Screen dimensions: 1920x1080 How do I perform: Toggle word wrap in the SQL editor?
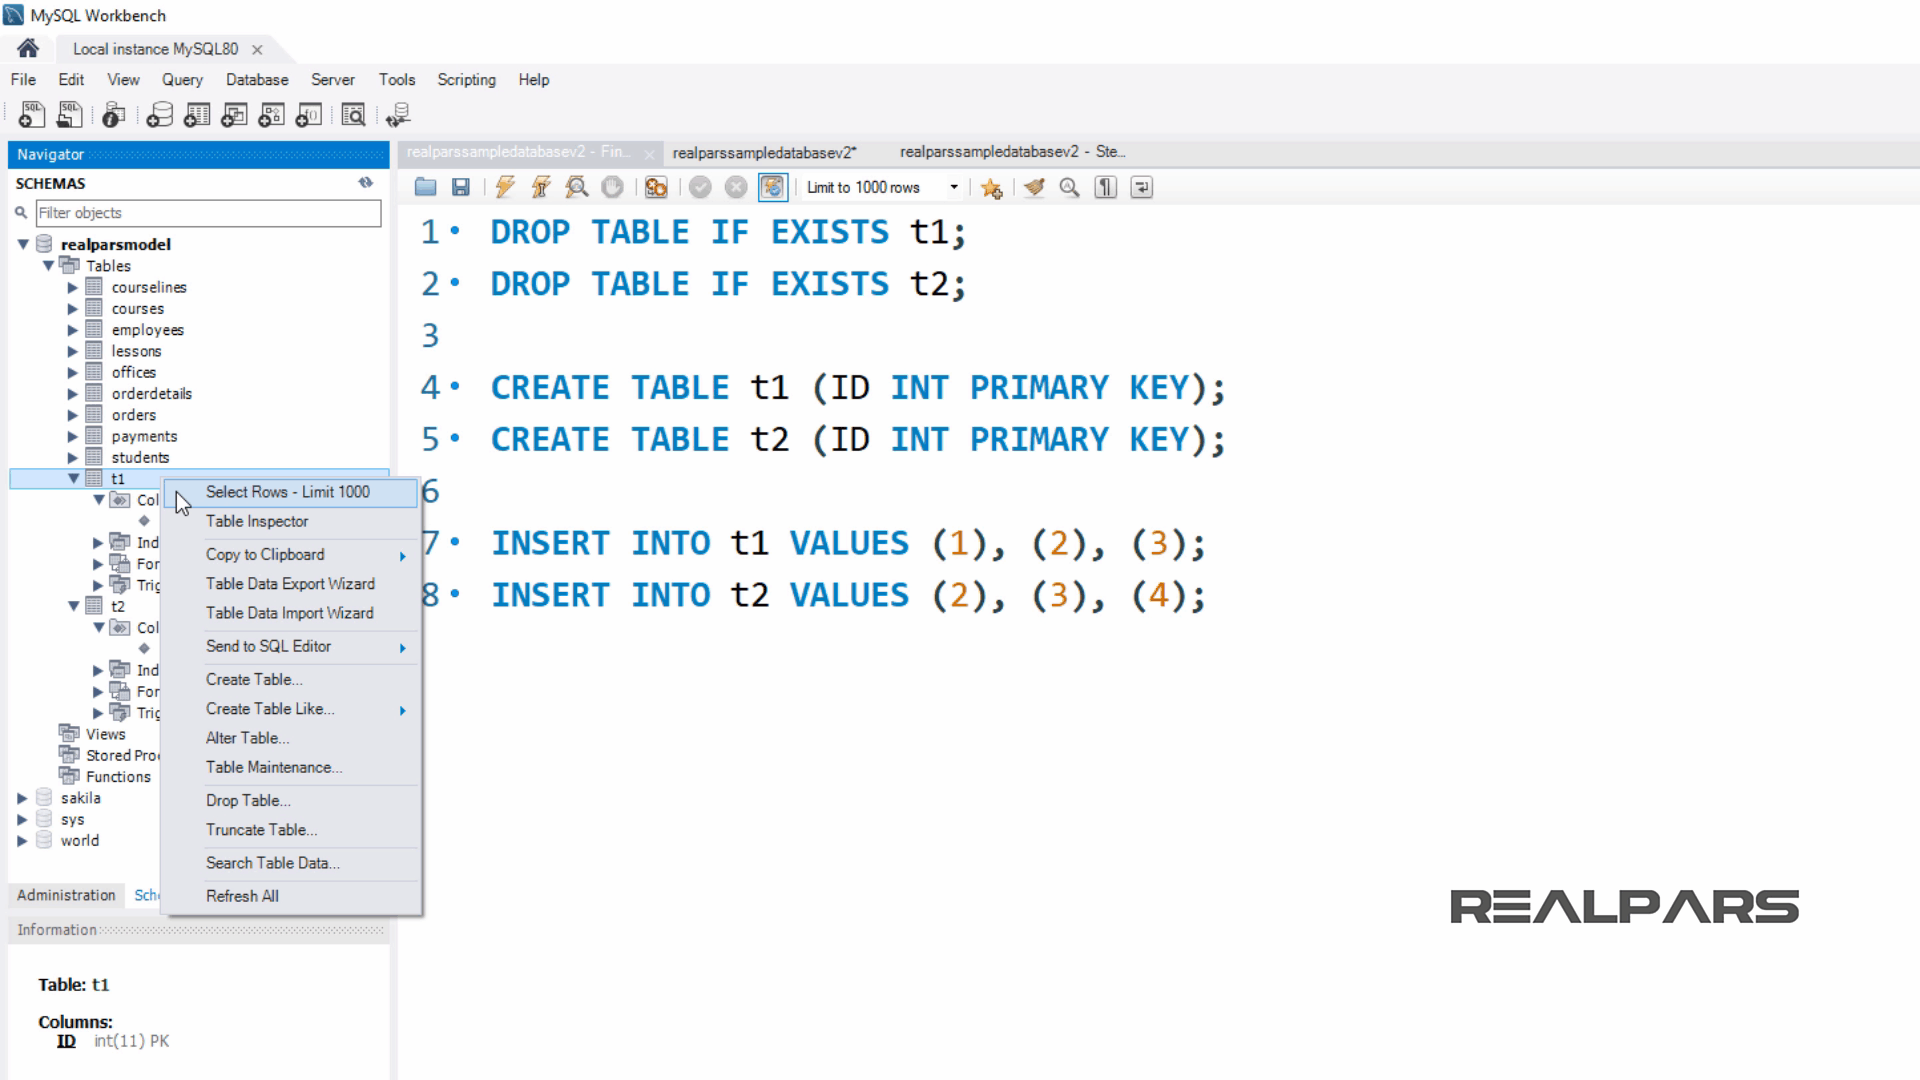1141,187
